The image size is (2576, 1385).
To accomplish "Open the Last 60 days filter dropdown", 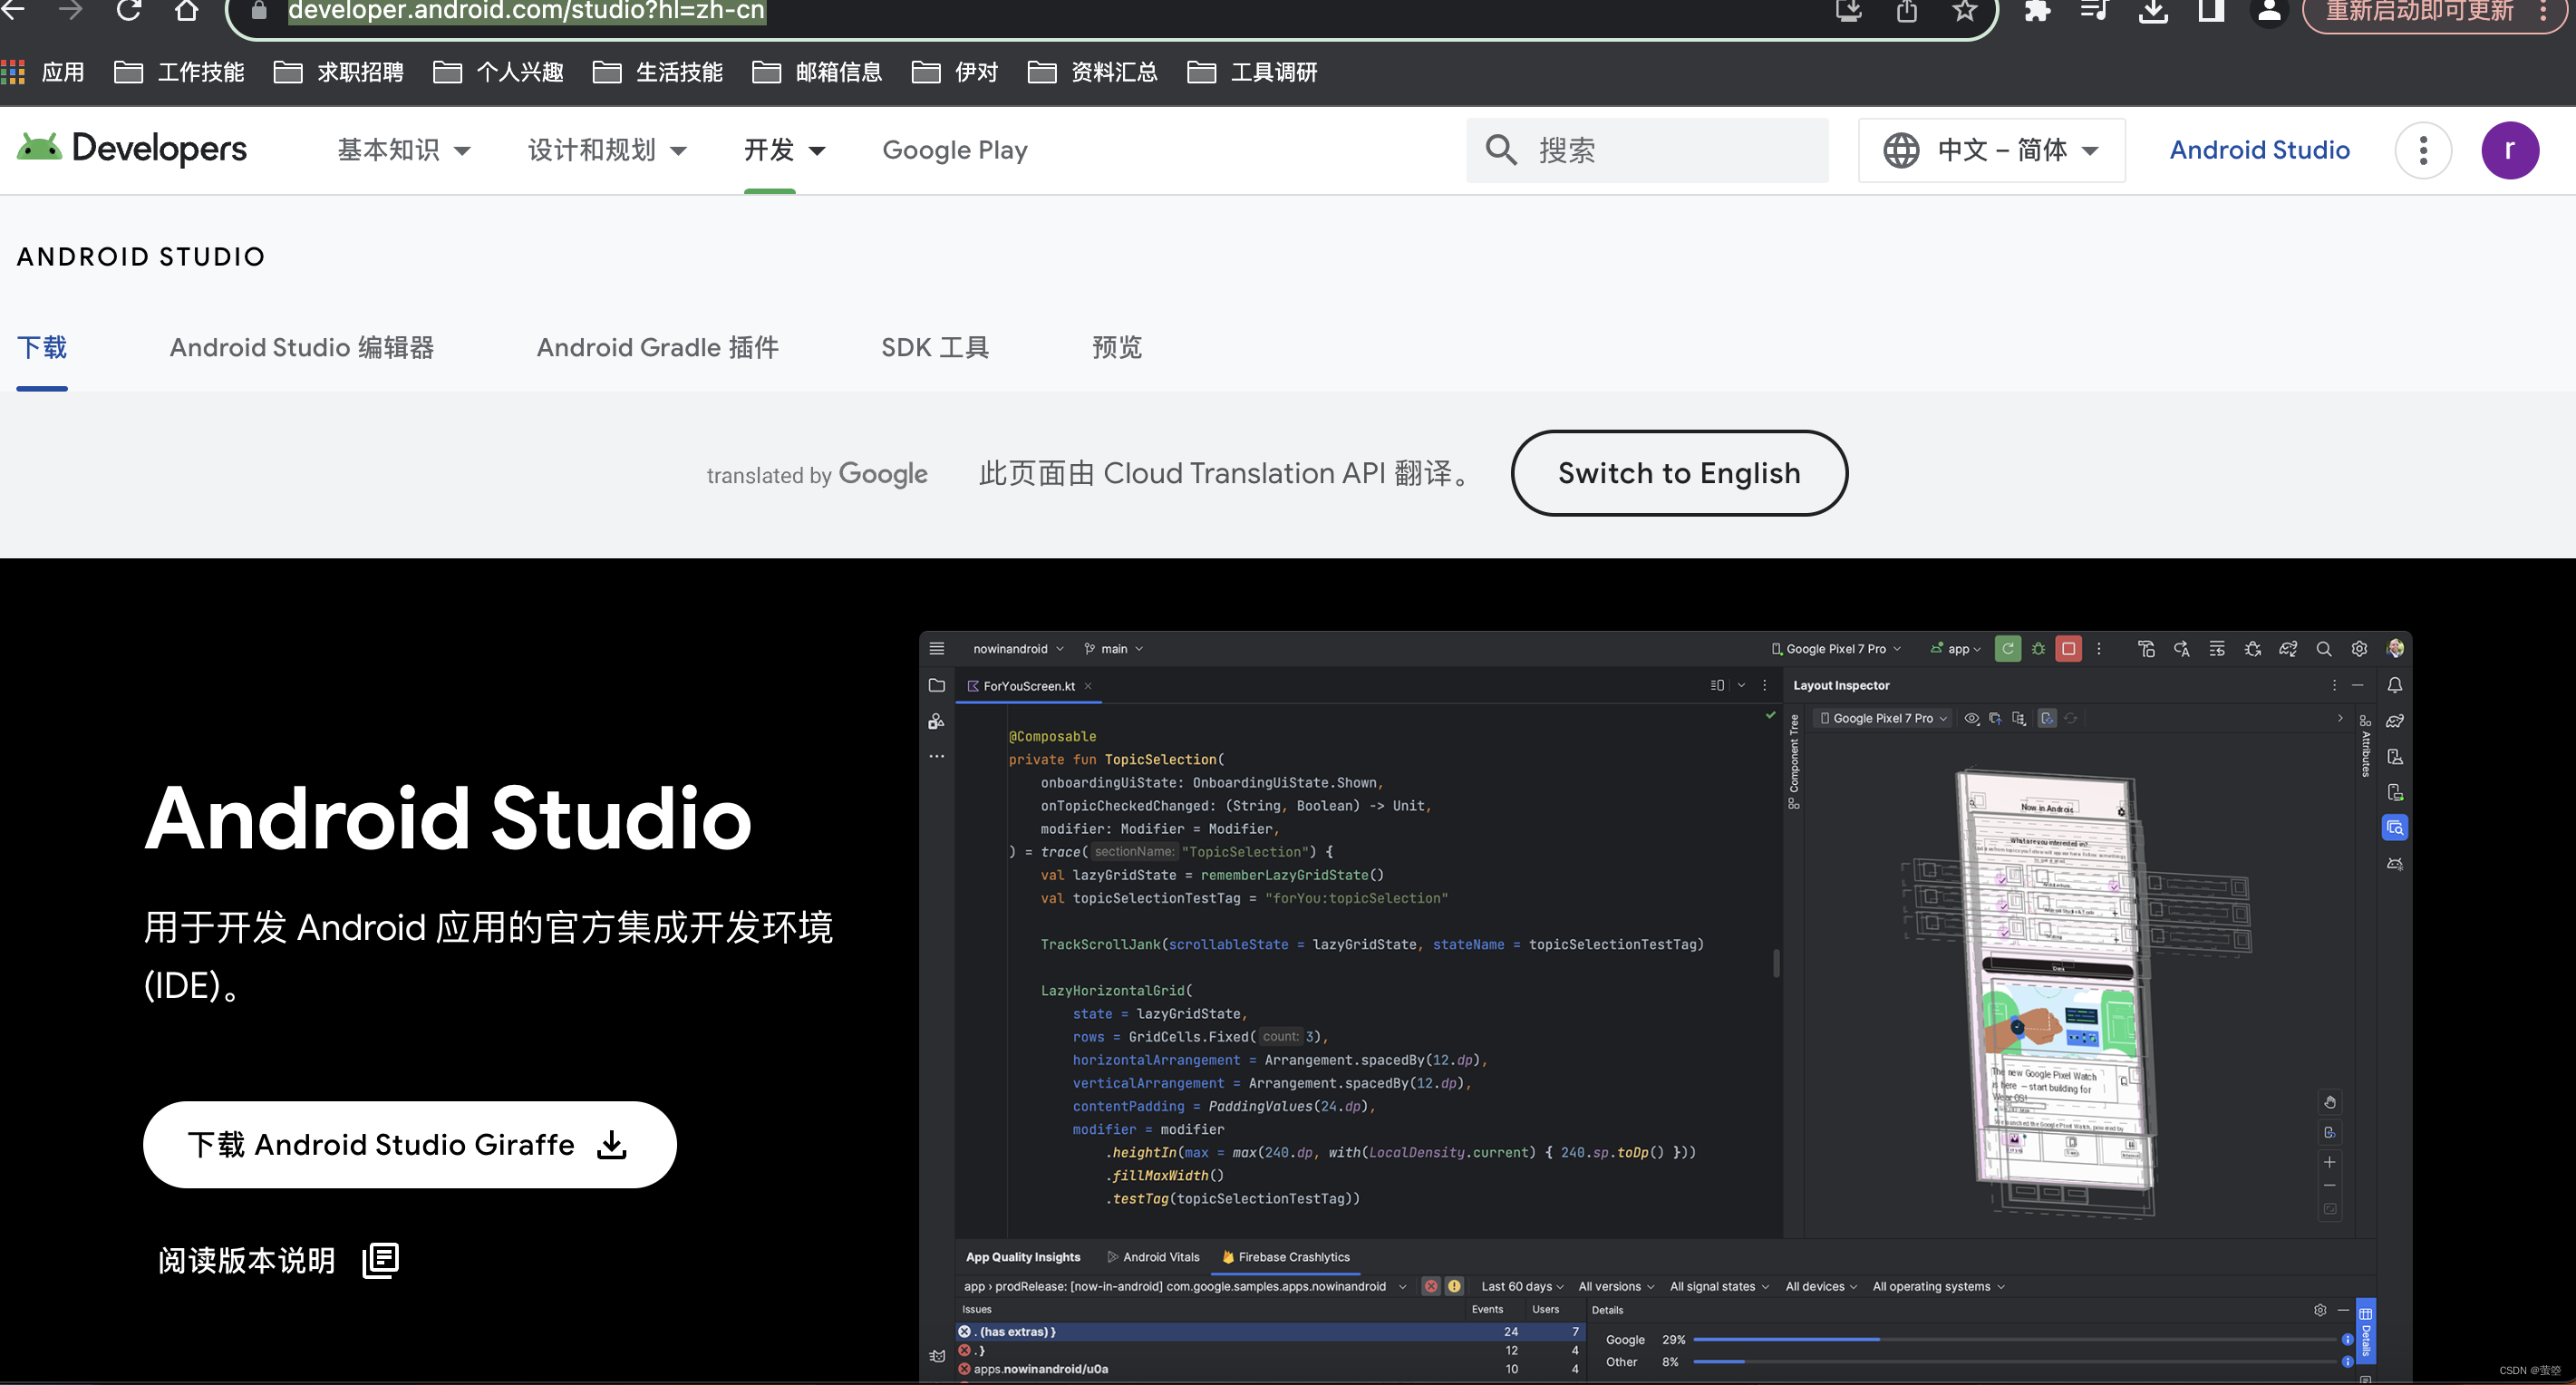I will tap(1520, 1286).
